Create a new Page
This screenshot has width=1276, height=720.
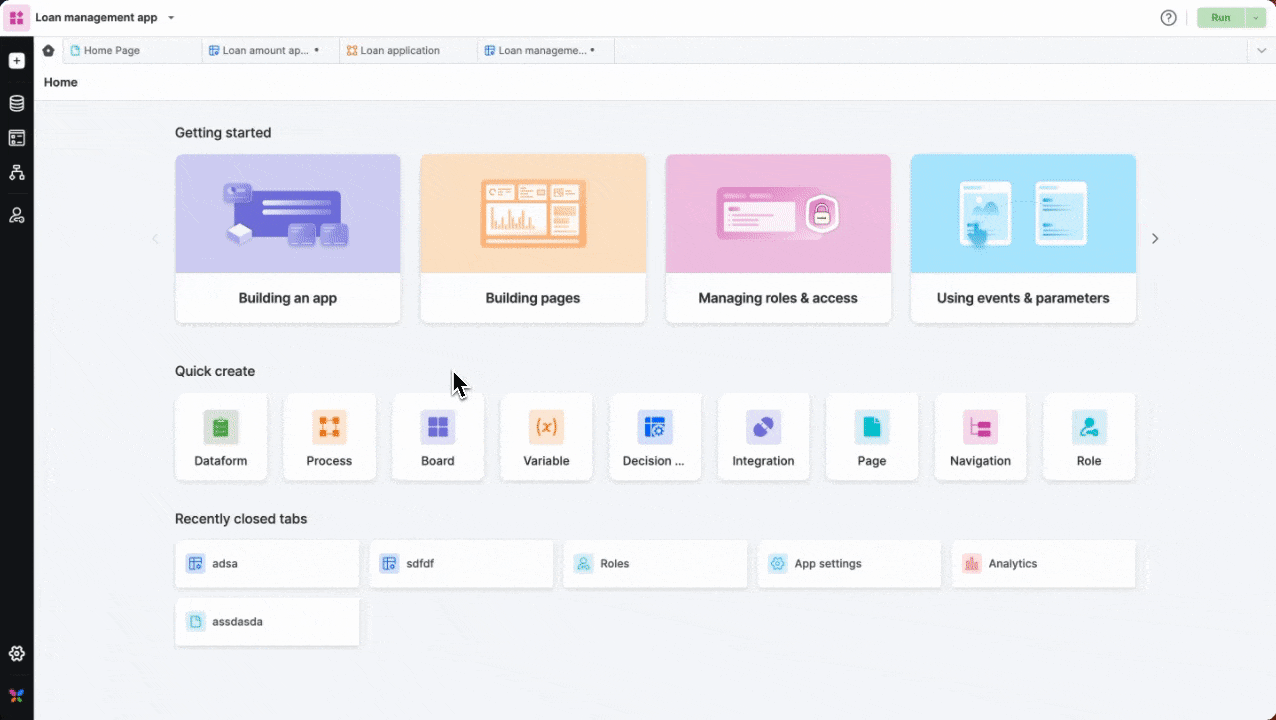[872, 437]
